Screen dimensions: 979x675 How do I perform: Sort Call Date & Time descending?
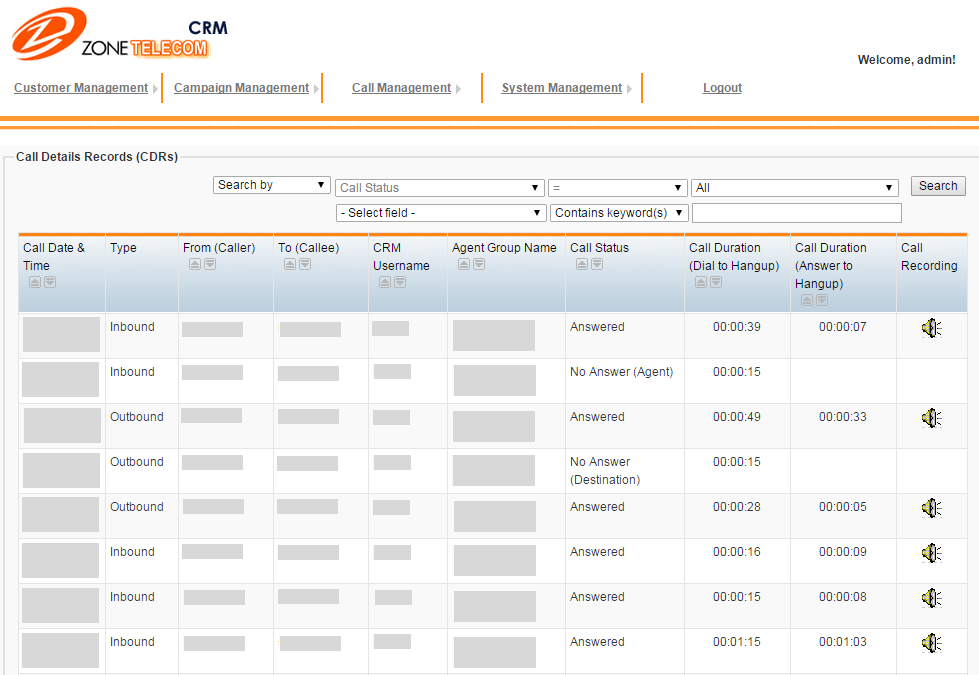click(x=50, y=282)
